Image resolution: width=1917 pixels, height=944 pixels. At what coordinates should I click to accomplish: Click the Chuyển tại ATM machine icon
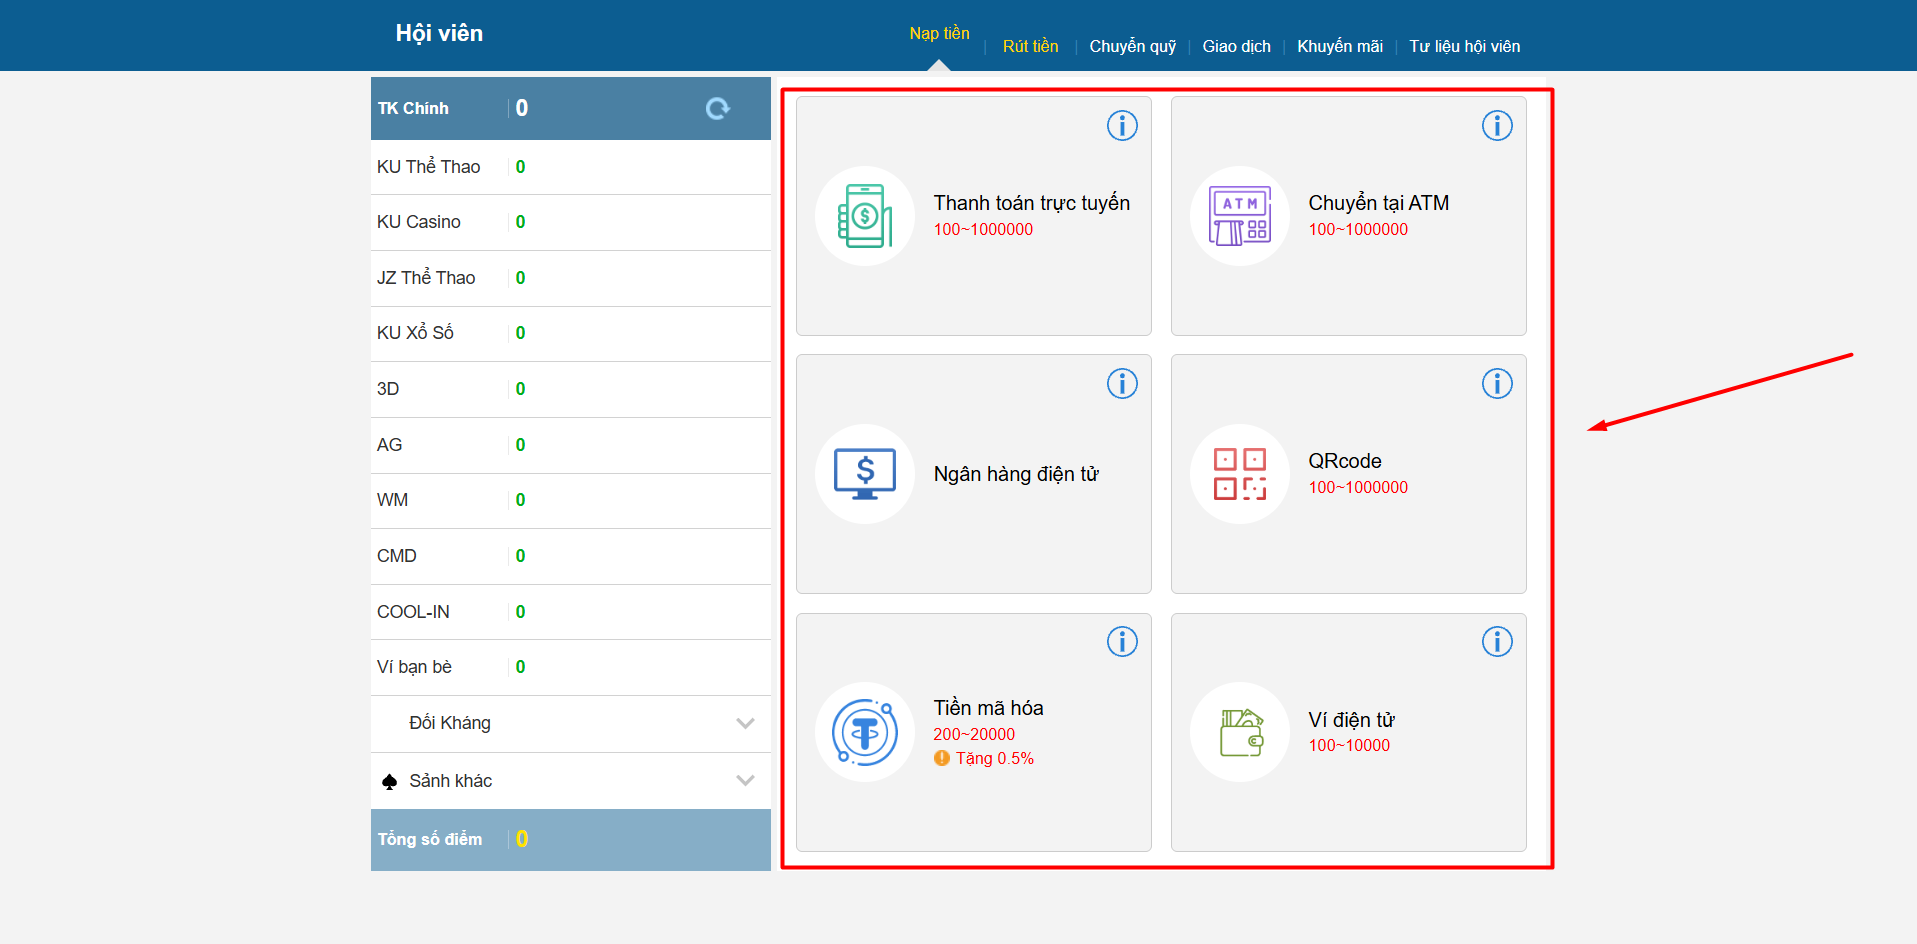tap(1239, 216)
